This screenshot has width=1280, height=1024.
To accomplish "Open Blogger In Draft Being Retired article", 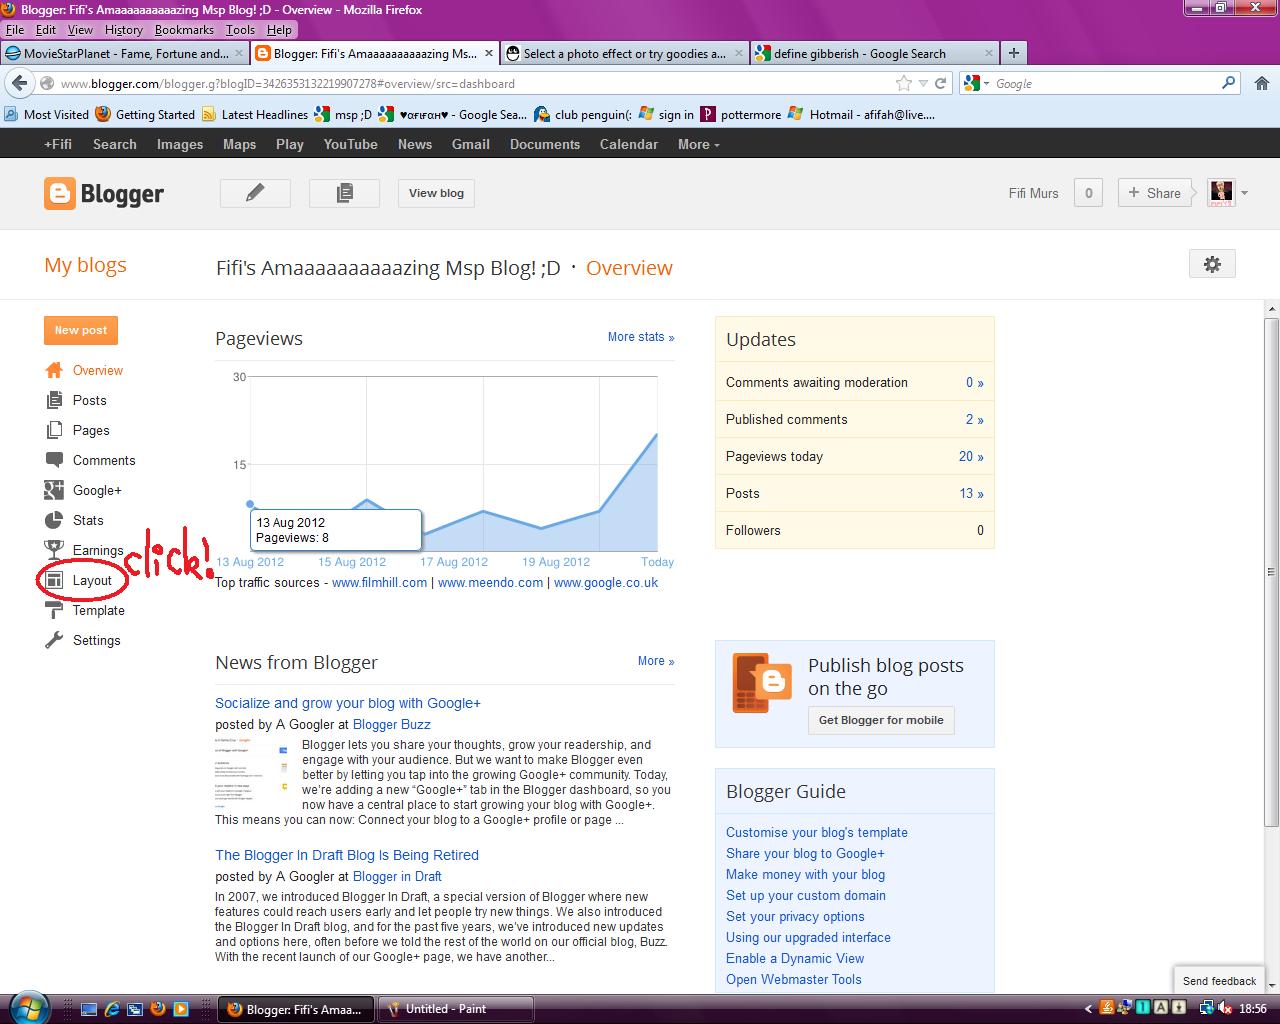I will click(347, 855).
